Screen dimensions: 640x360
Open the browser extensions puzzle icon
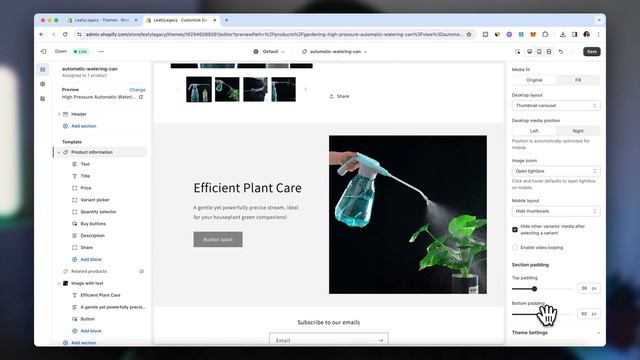coord(545,35)
